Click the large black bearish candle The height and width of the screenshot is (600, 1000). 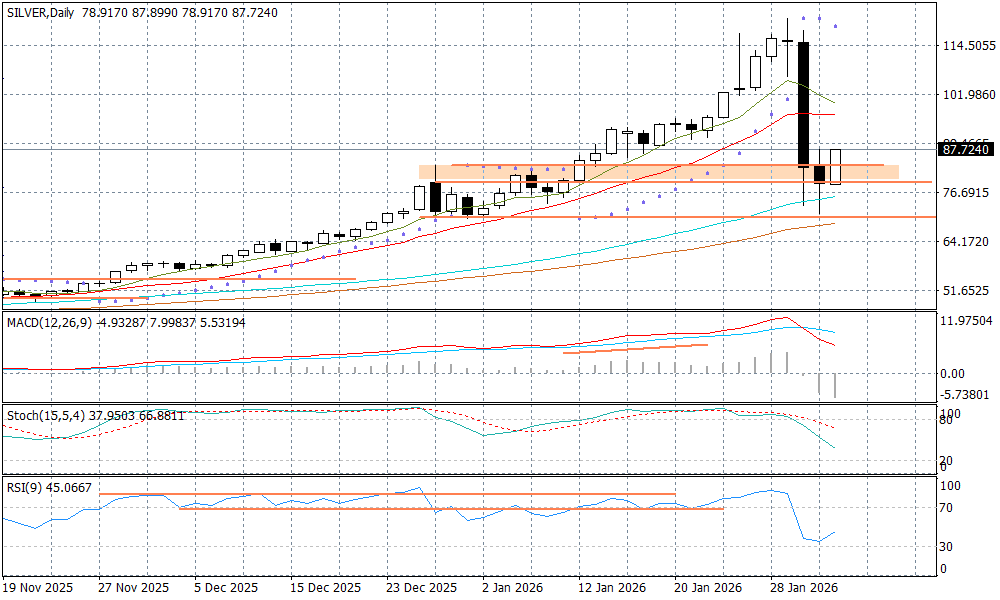coord(803,104)
